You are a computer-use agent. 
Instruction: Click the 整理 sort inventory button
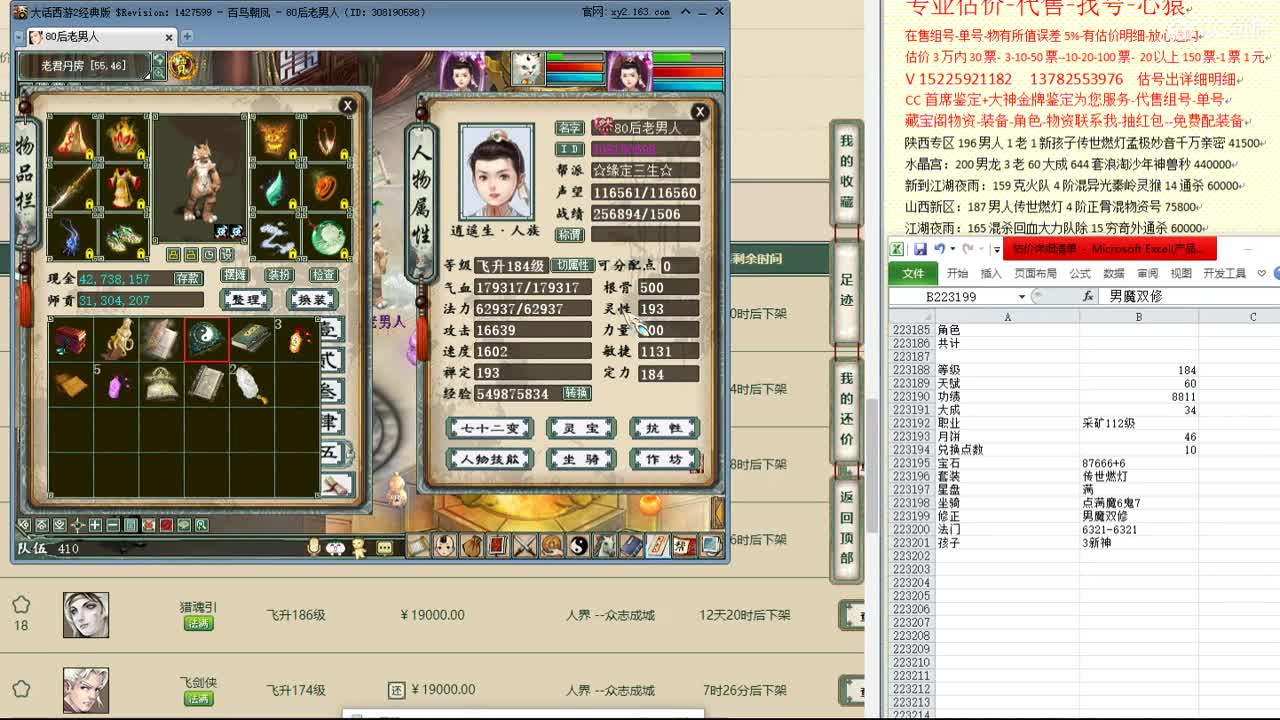[x=246, y=299]
